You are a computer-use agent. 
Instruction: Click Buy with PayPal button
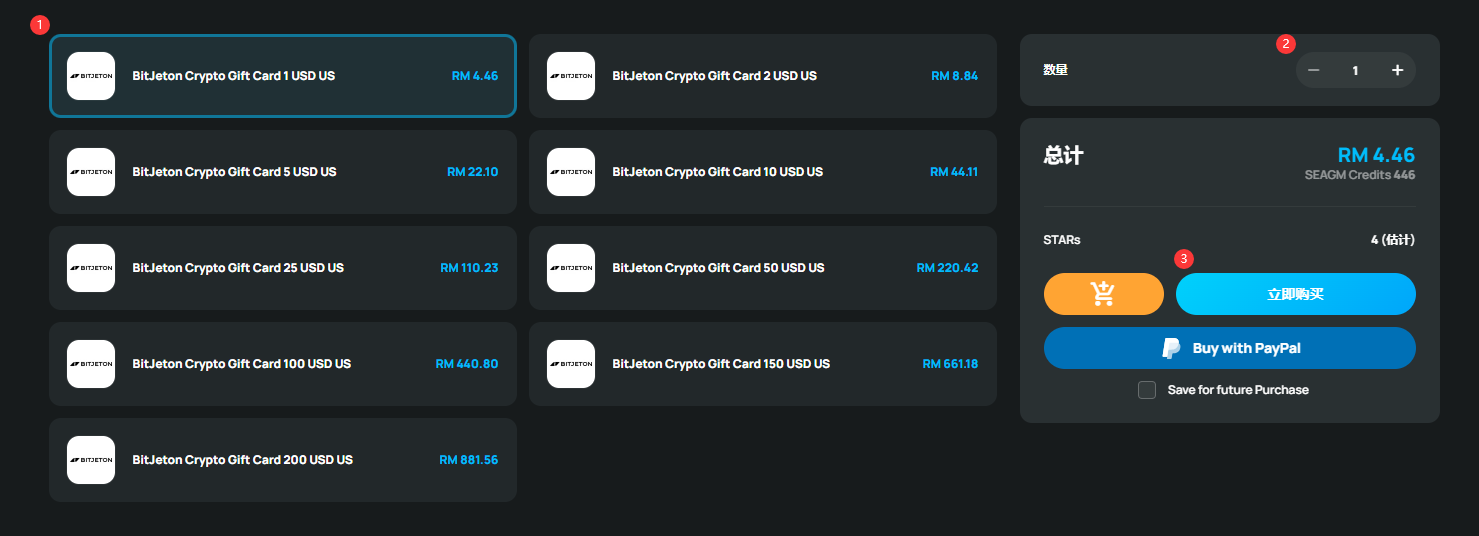[1230, 348]
